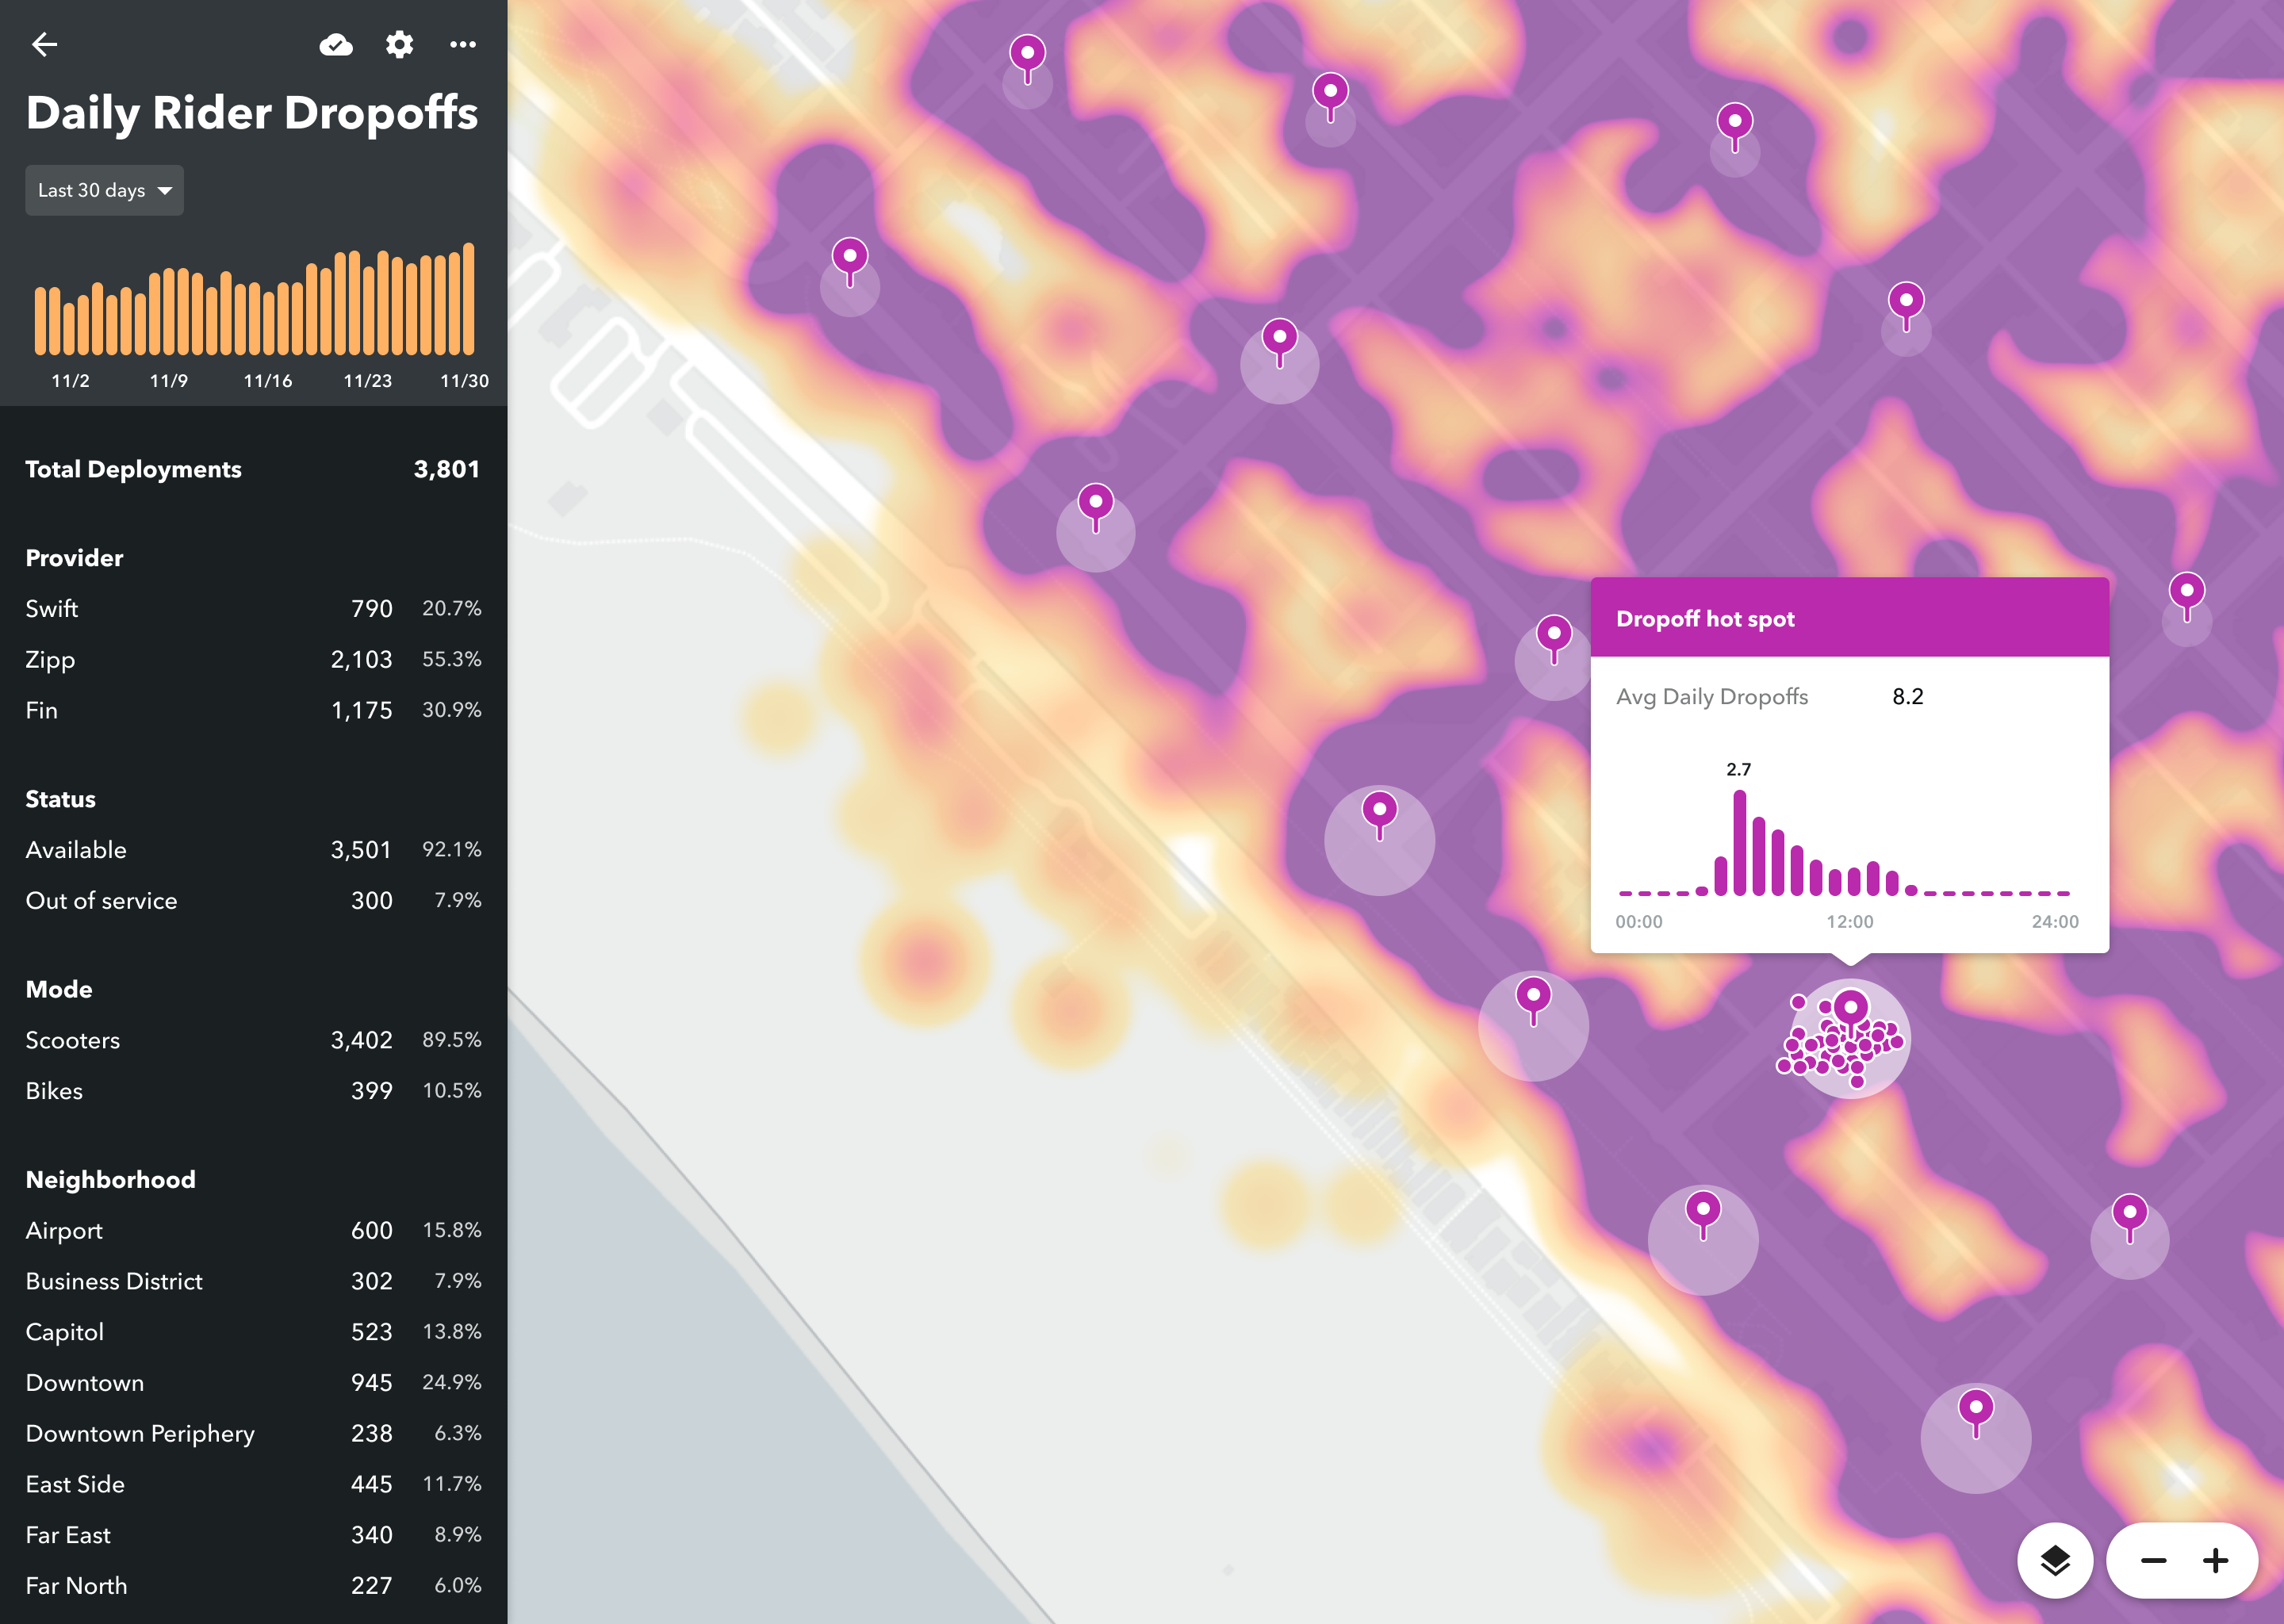2284x1624 pixels.
Task: Zoom out with the minus button
Action: tap(2153, 1560)
